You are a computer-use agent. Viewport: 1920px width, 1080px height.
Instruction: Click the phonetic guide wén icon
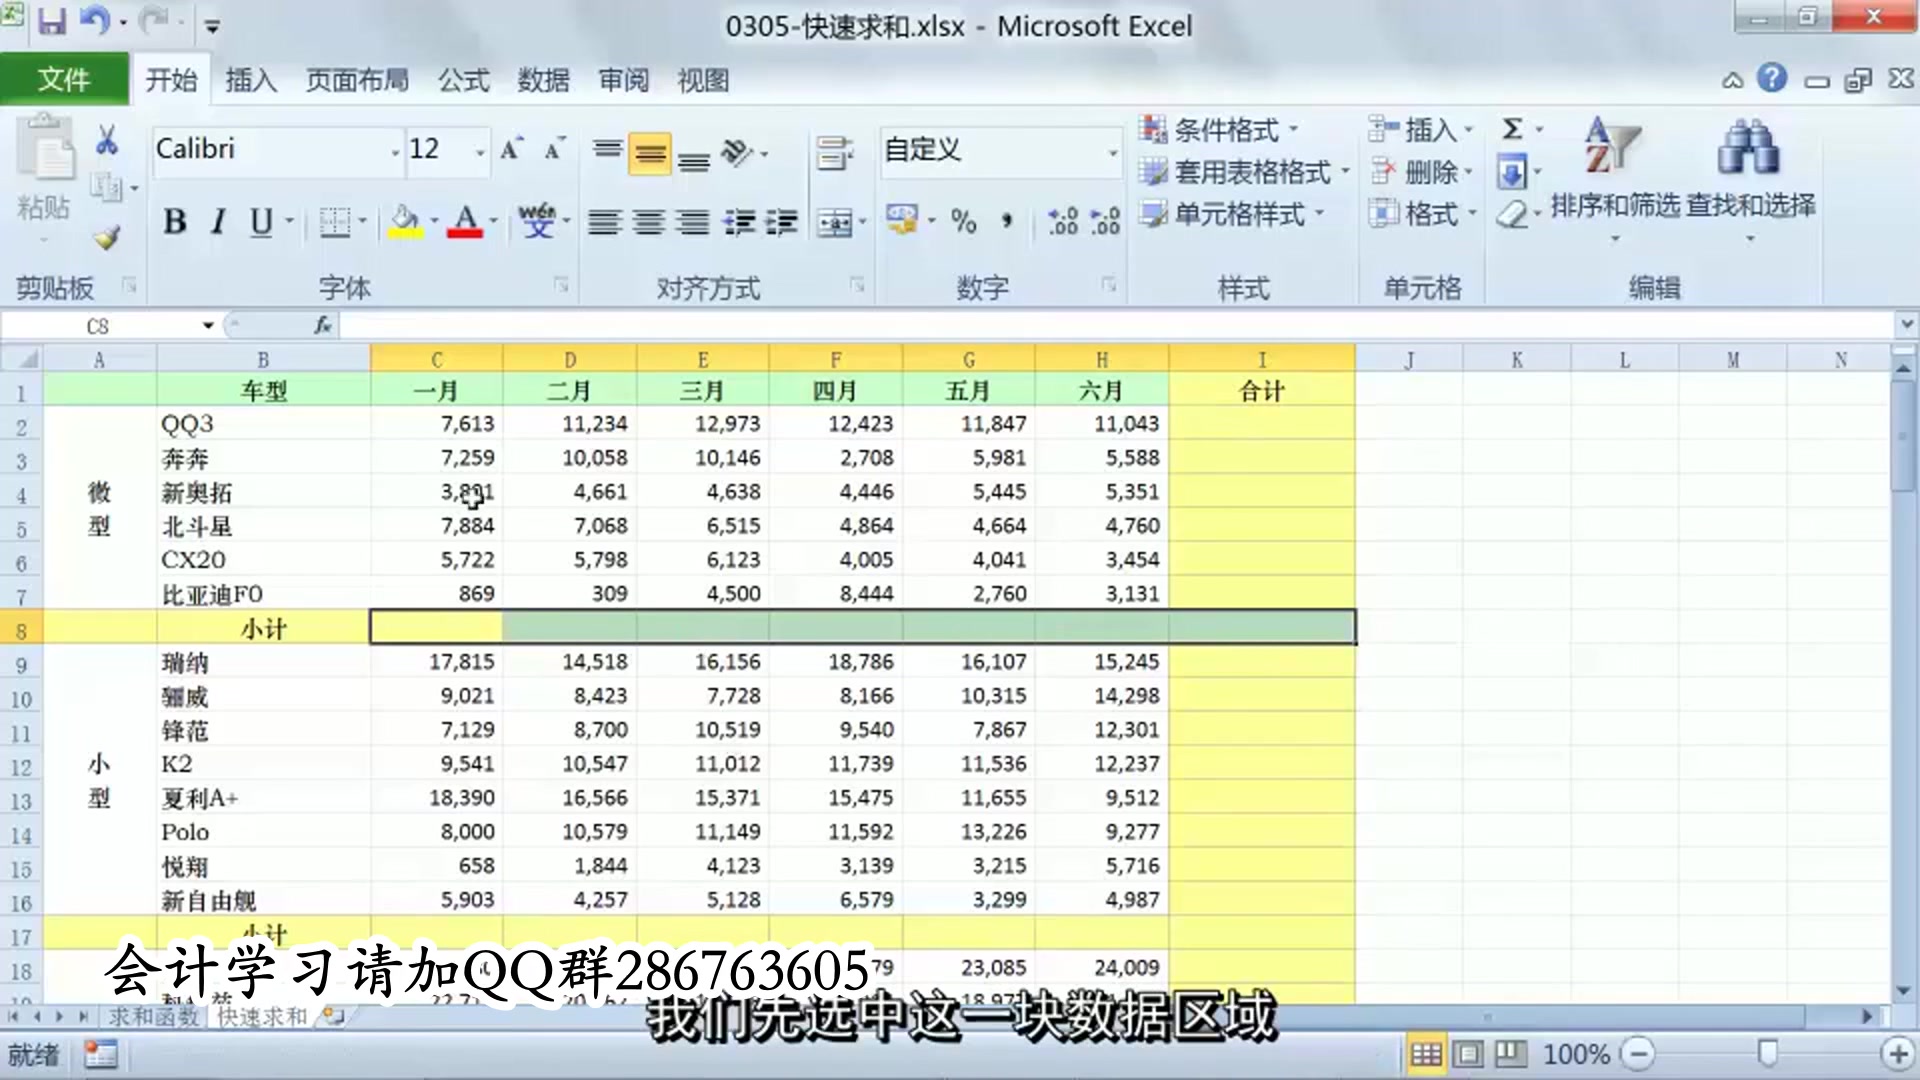(x=537, y=221)
